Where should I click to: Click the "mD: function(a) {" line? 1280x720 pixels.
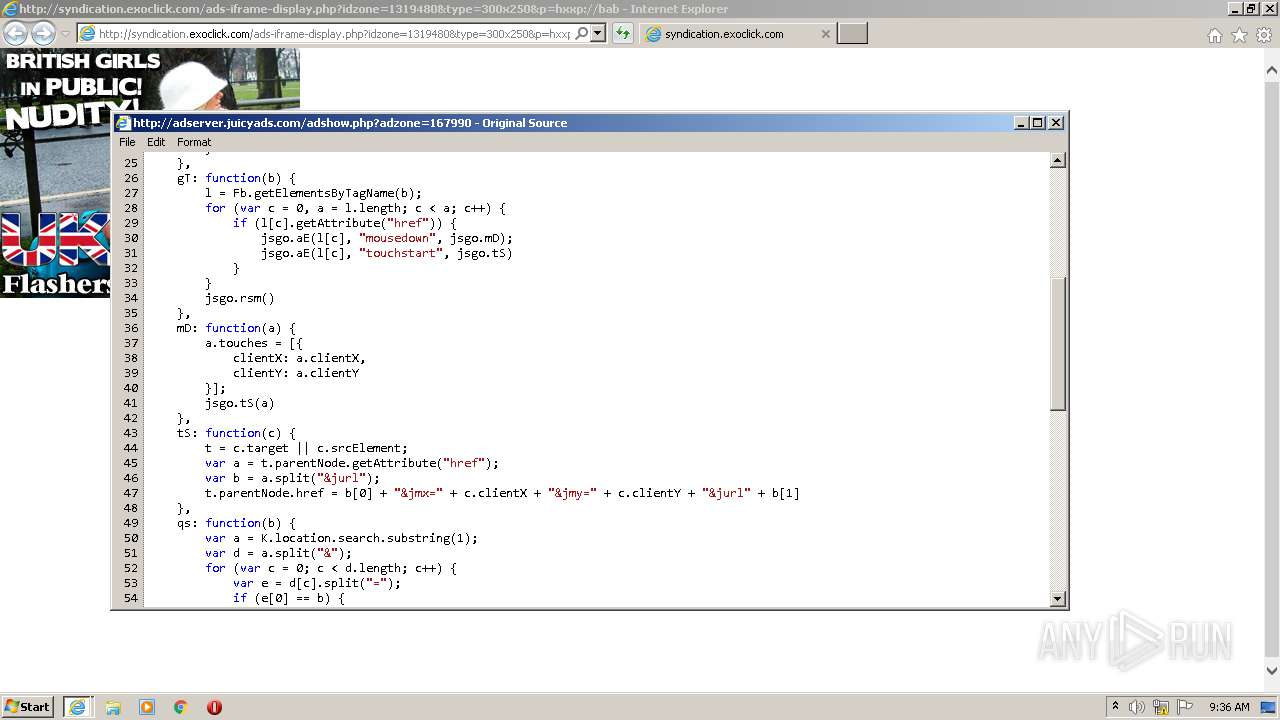236,328
